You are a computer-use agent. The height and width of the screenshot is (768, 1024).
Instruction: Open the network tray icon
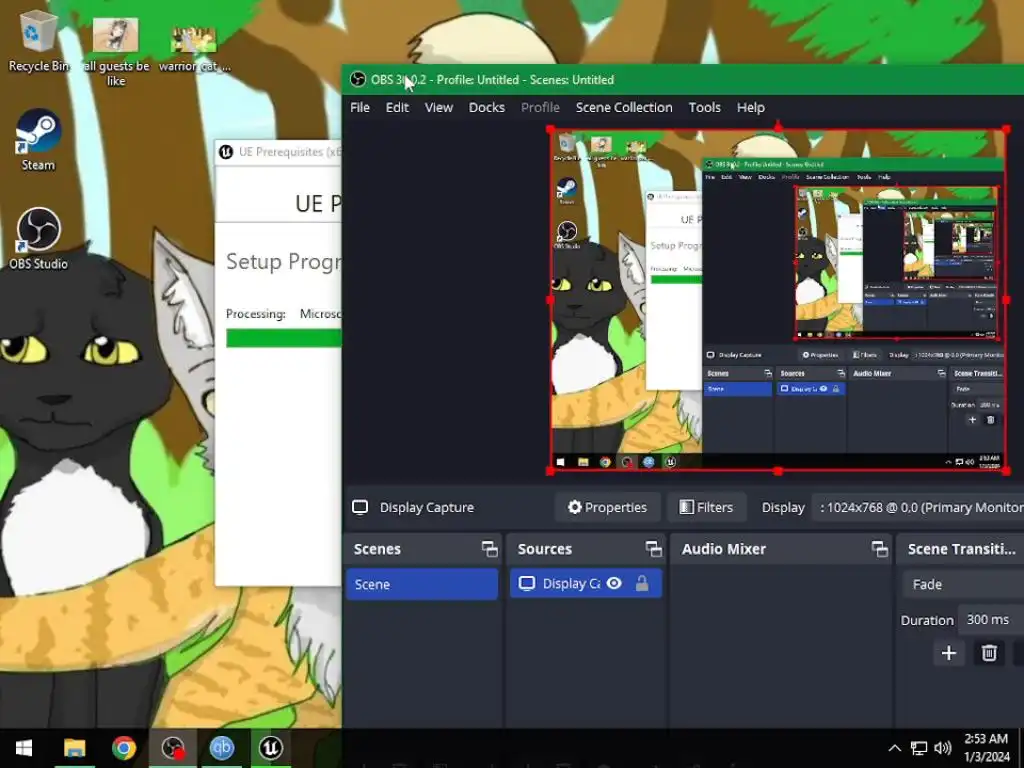(919, 748)
